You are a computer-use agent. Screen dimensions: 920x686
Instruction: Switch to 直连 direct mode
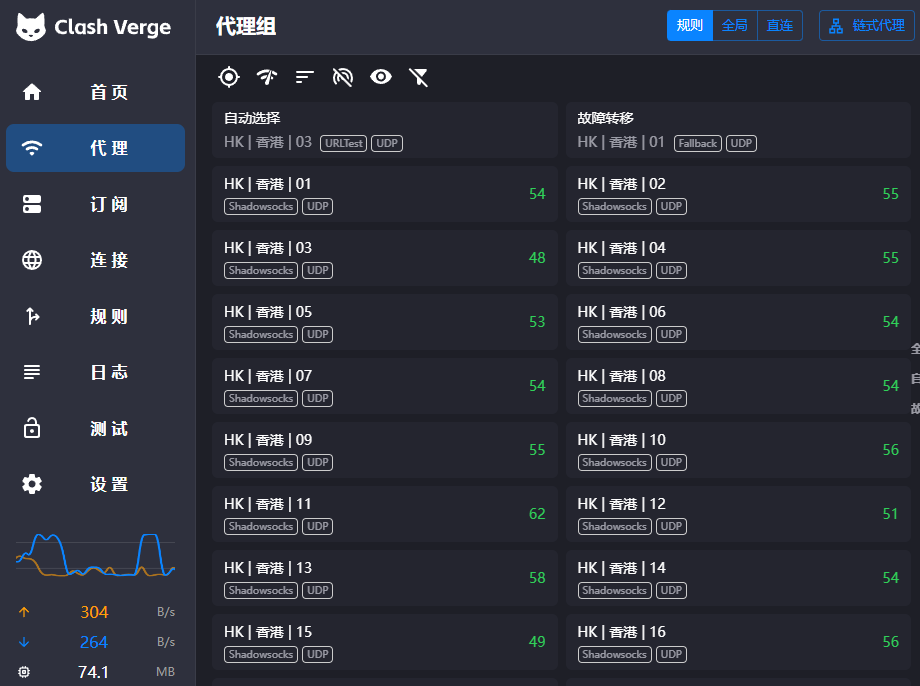pos(779,26)
